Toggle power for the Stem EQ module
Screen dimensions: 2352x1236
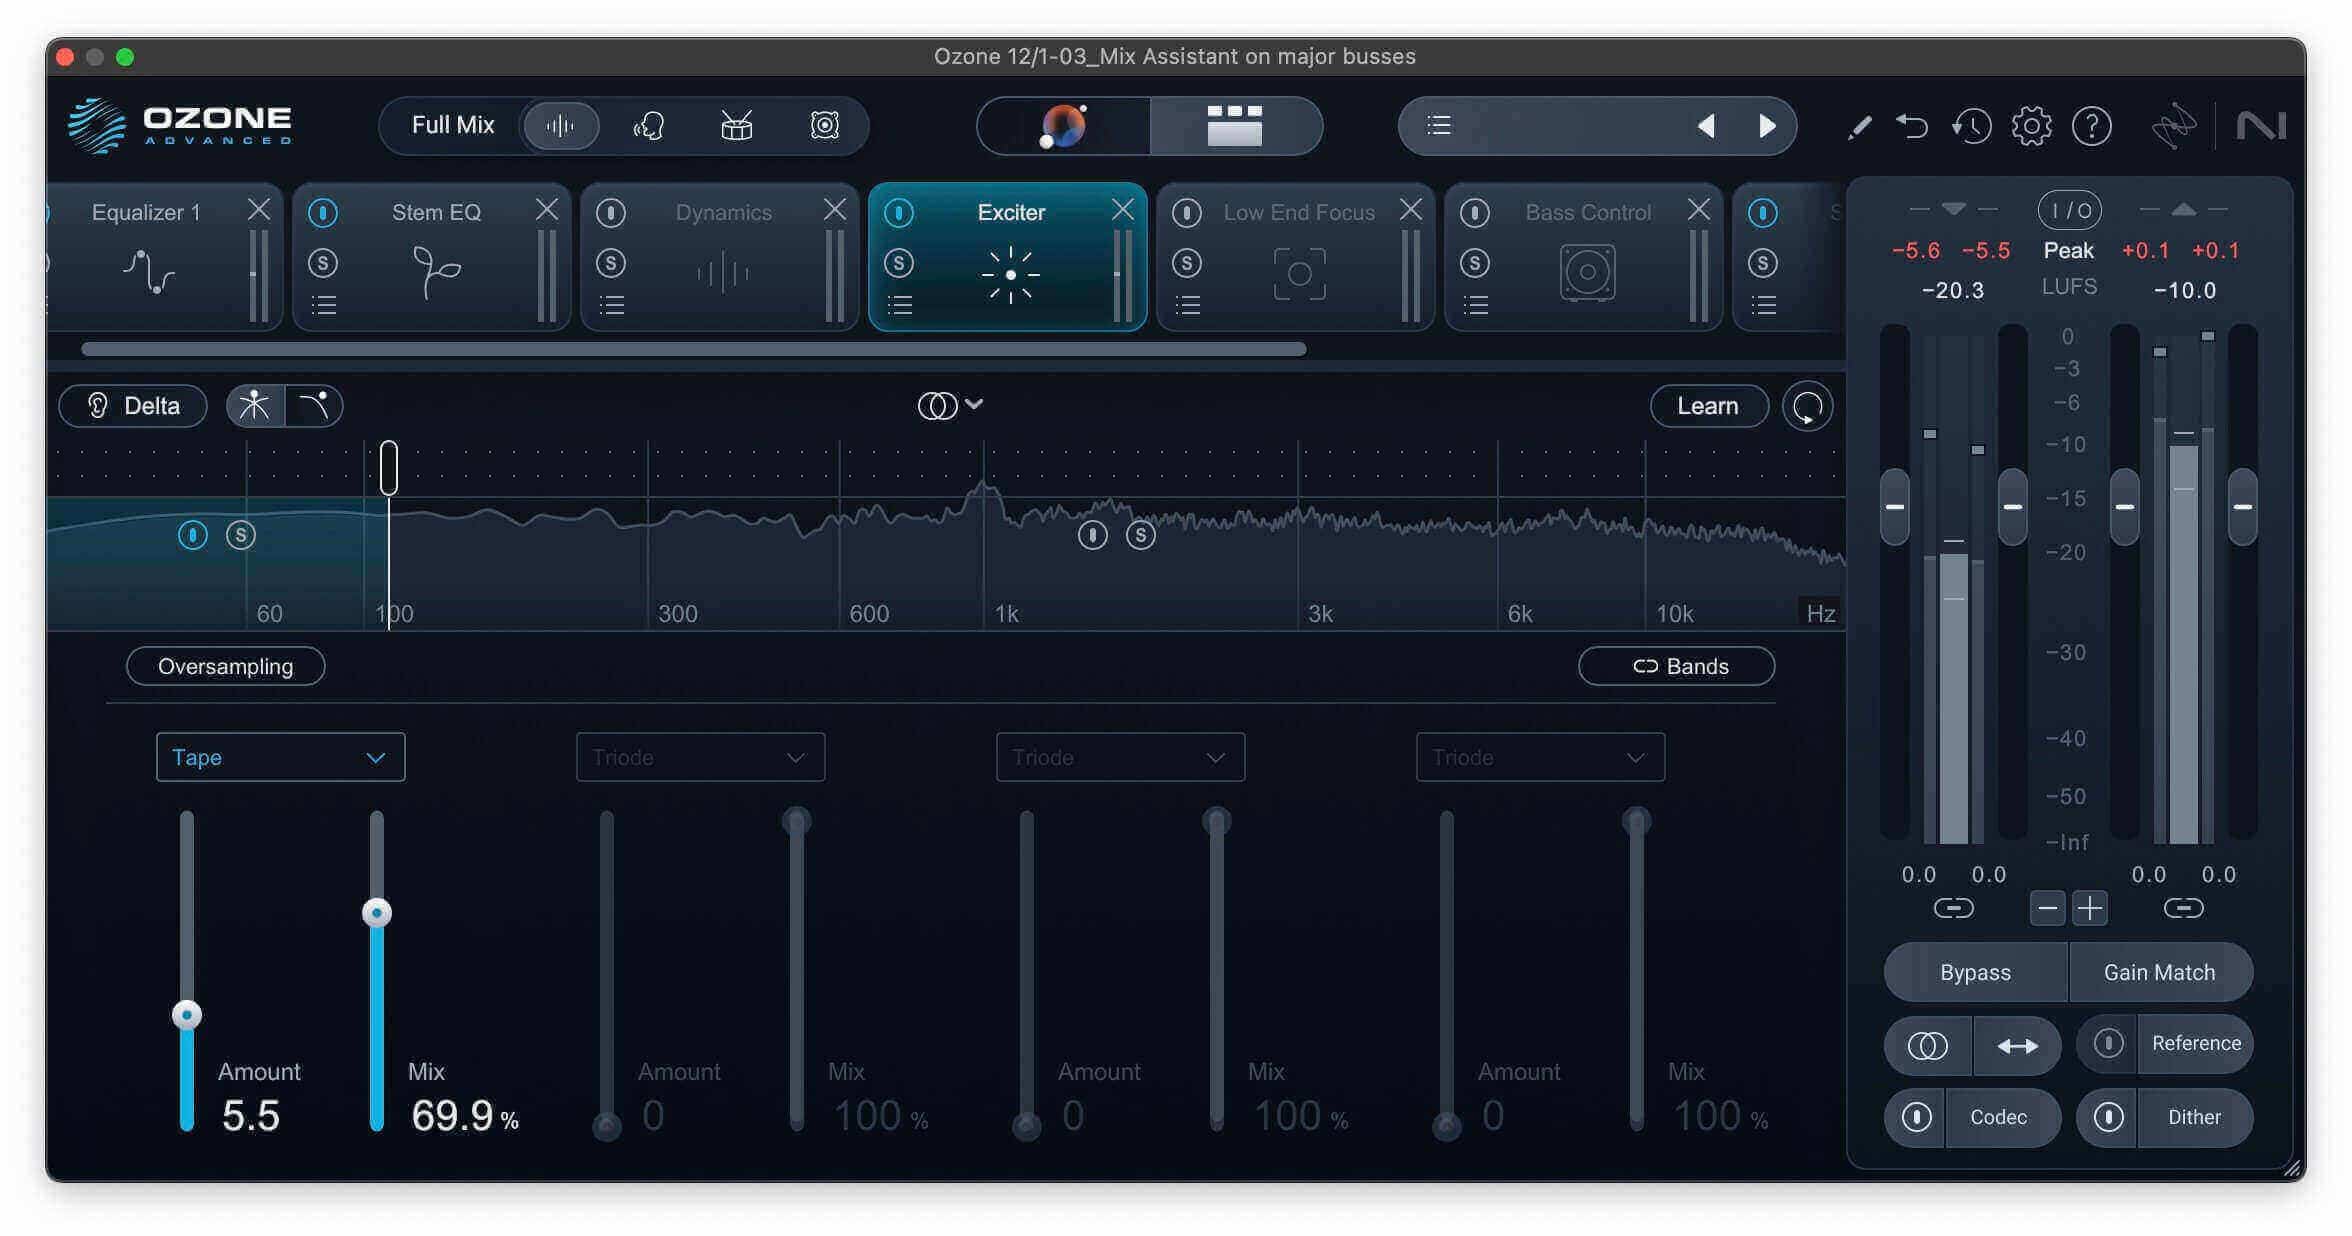pos(323,212)
